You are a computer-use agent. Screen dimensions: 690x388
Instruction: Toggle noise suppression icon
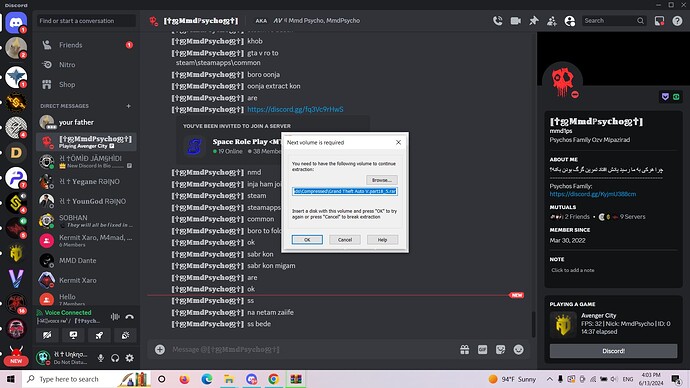pyautogui.click(x=115, y=316)
